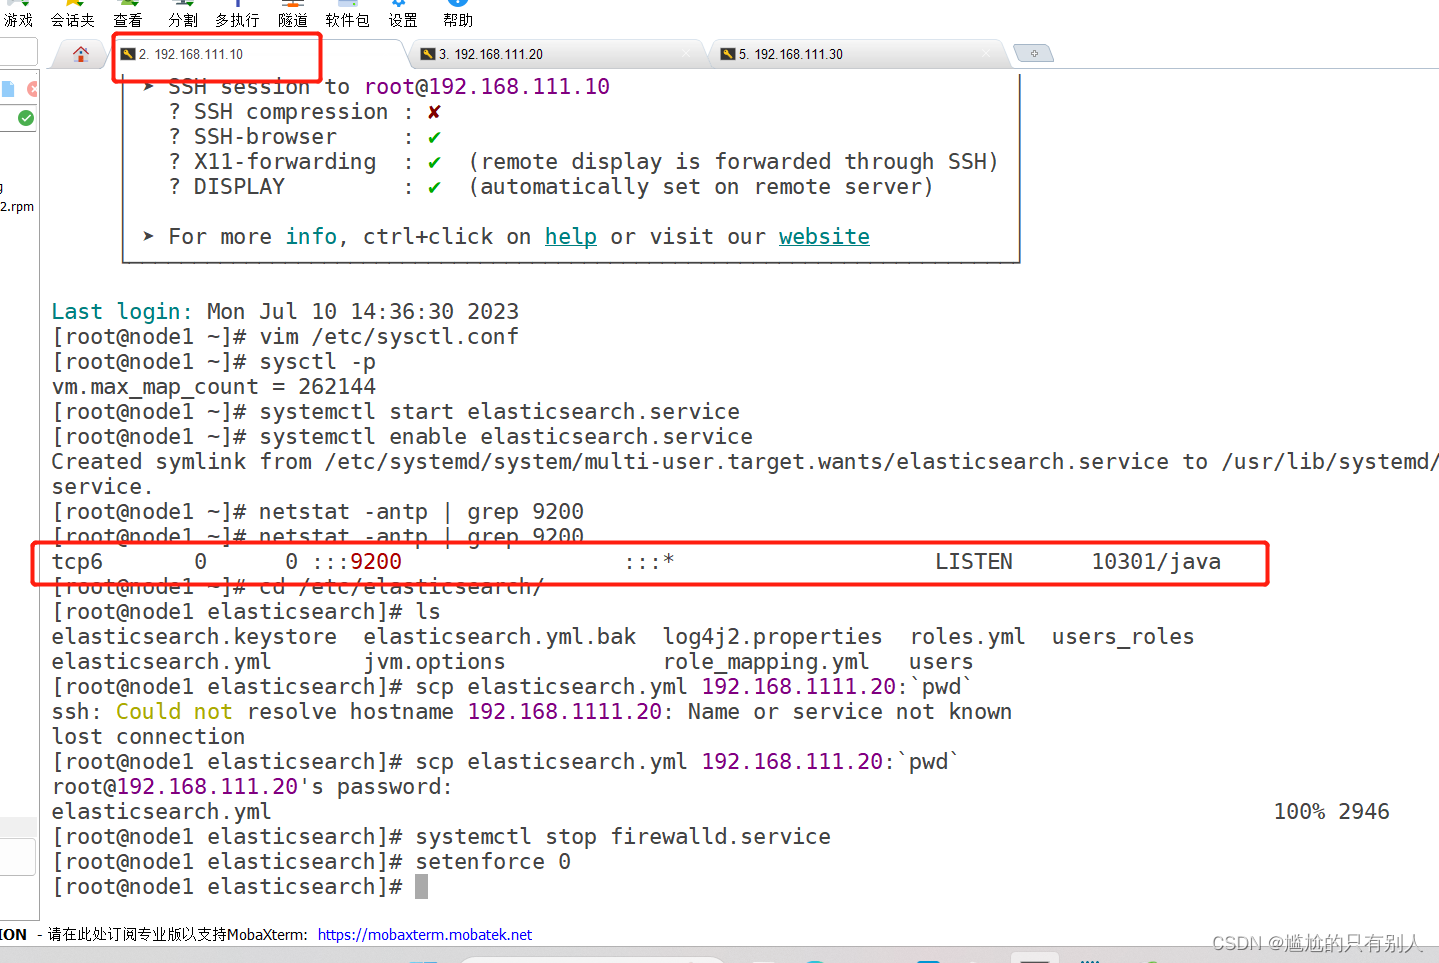Open the 设置 (Settings) toolbar item
1439x963 pixels.
point(403,14)
